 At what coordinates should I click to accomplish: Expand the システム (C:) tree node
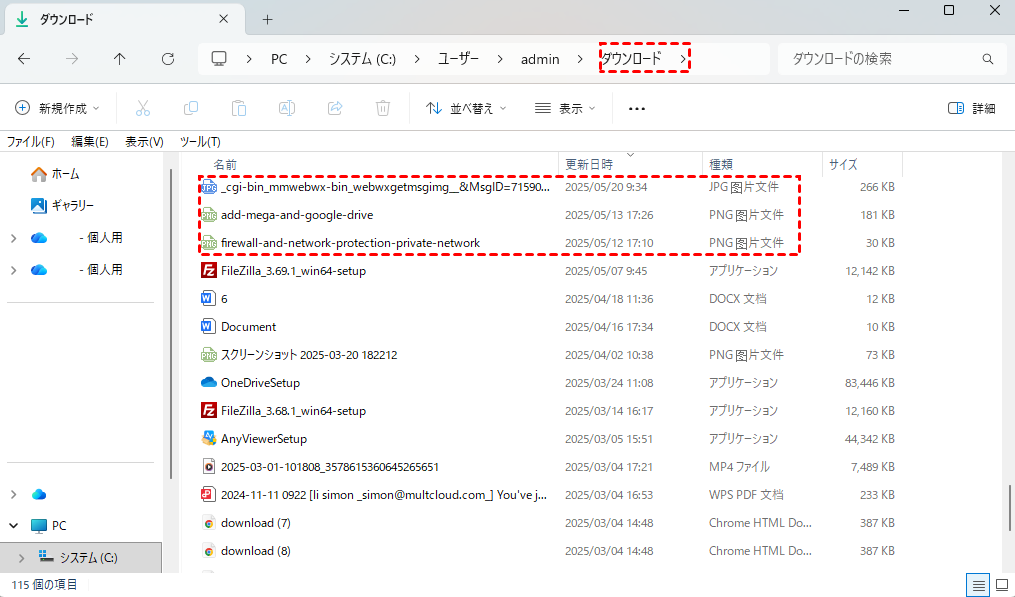coord(23,557)
